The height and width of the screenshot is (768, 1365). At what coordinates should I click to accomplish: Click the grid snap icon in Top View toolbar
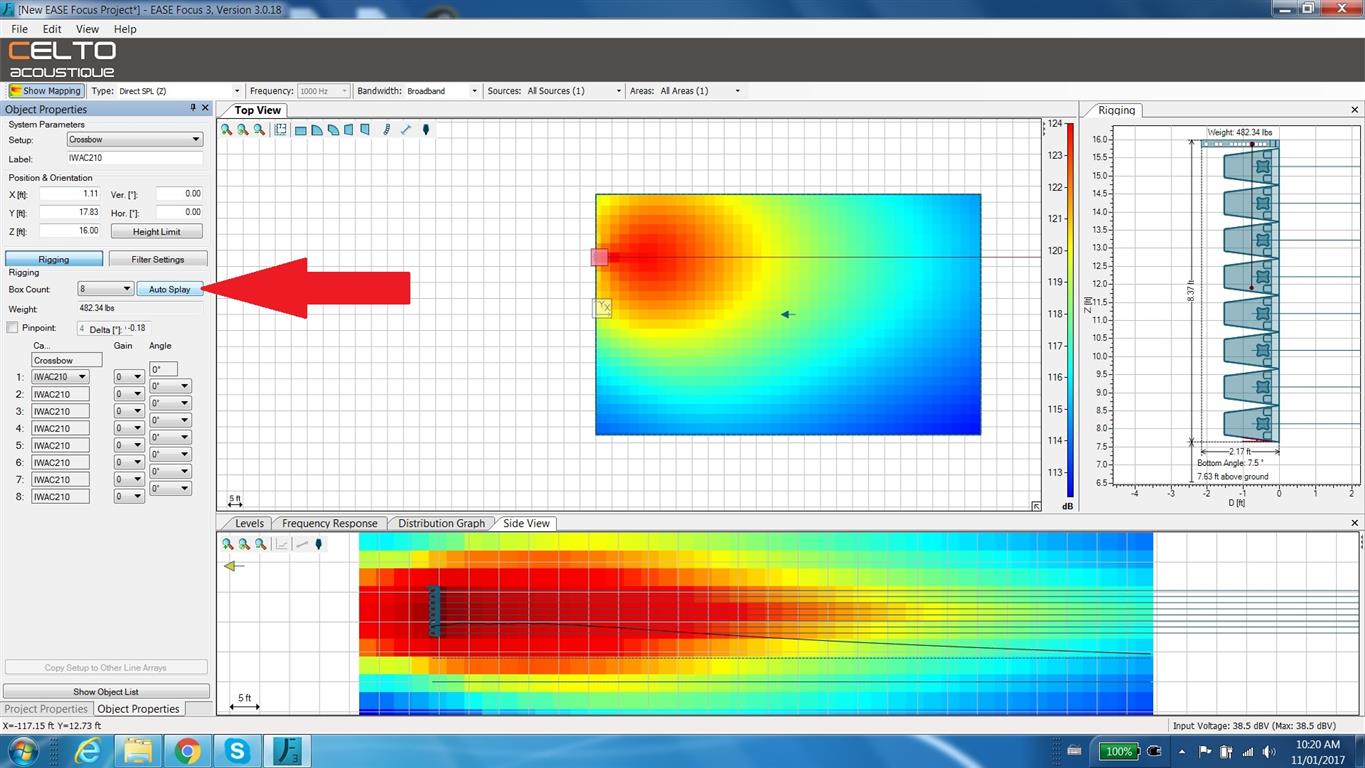click(x=281, y=130)
